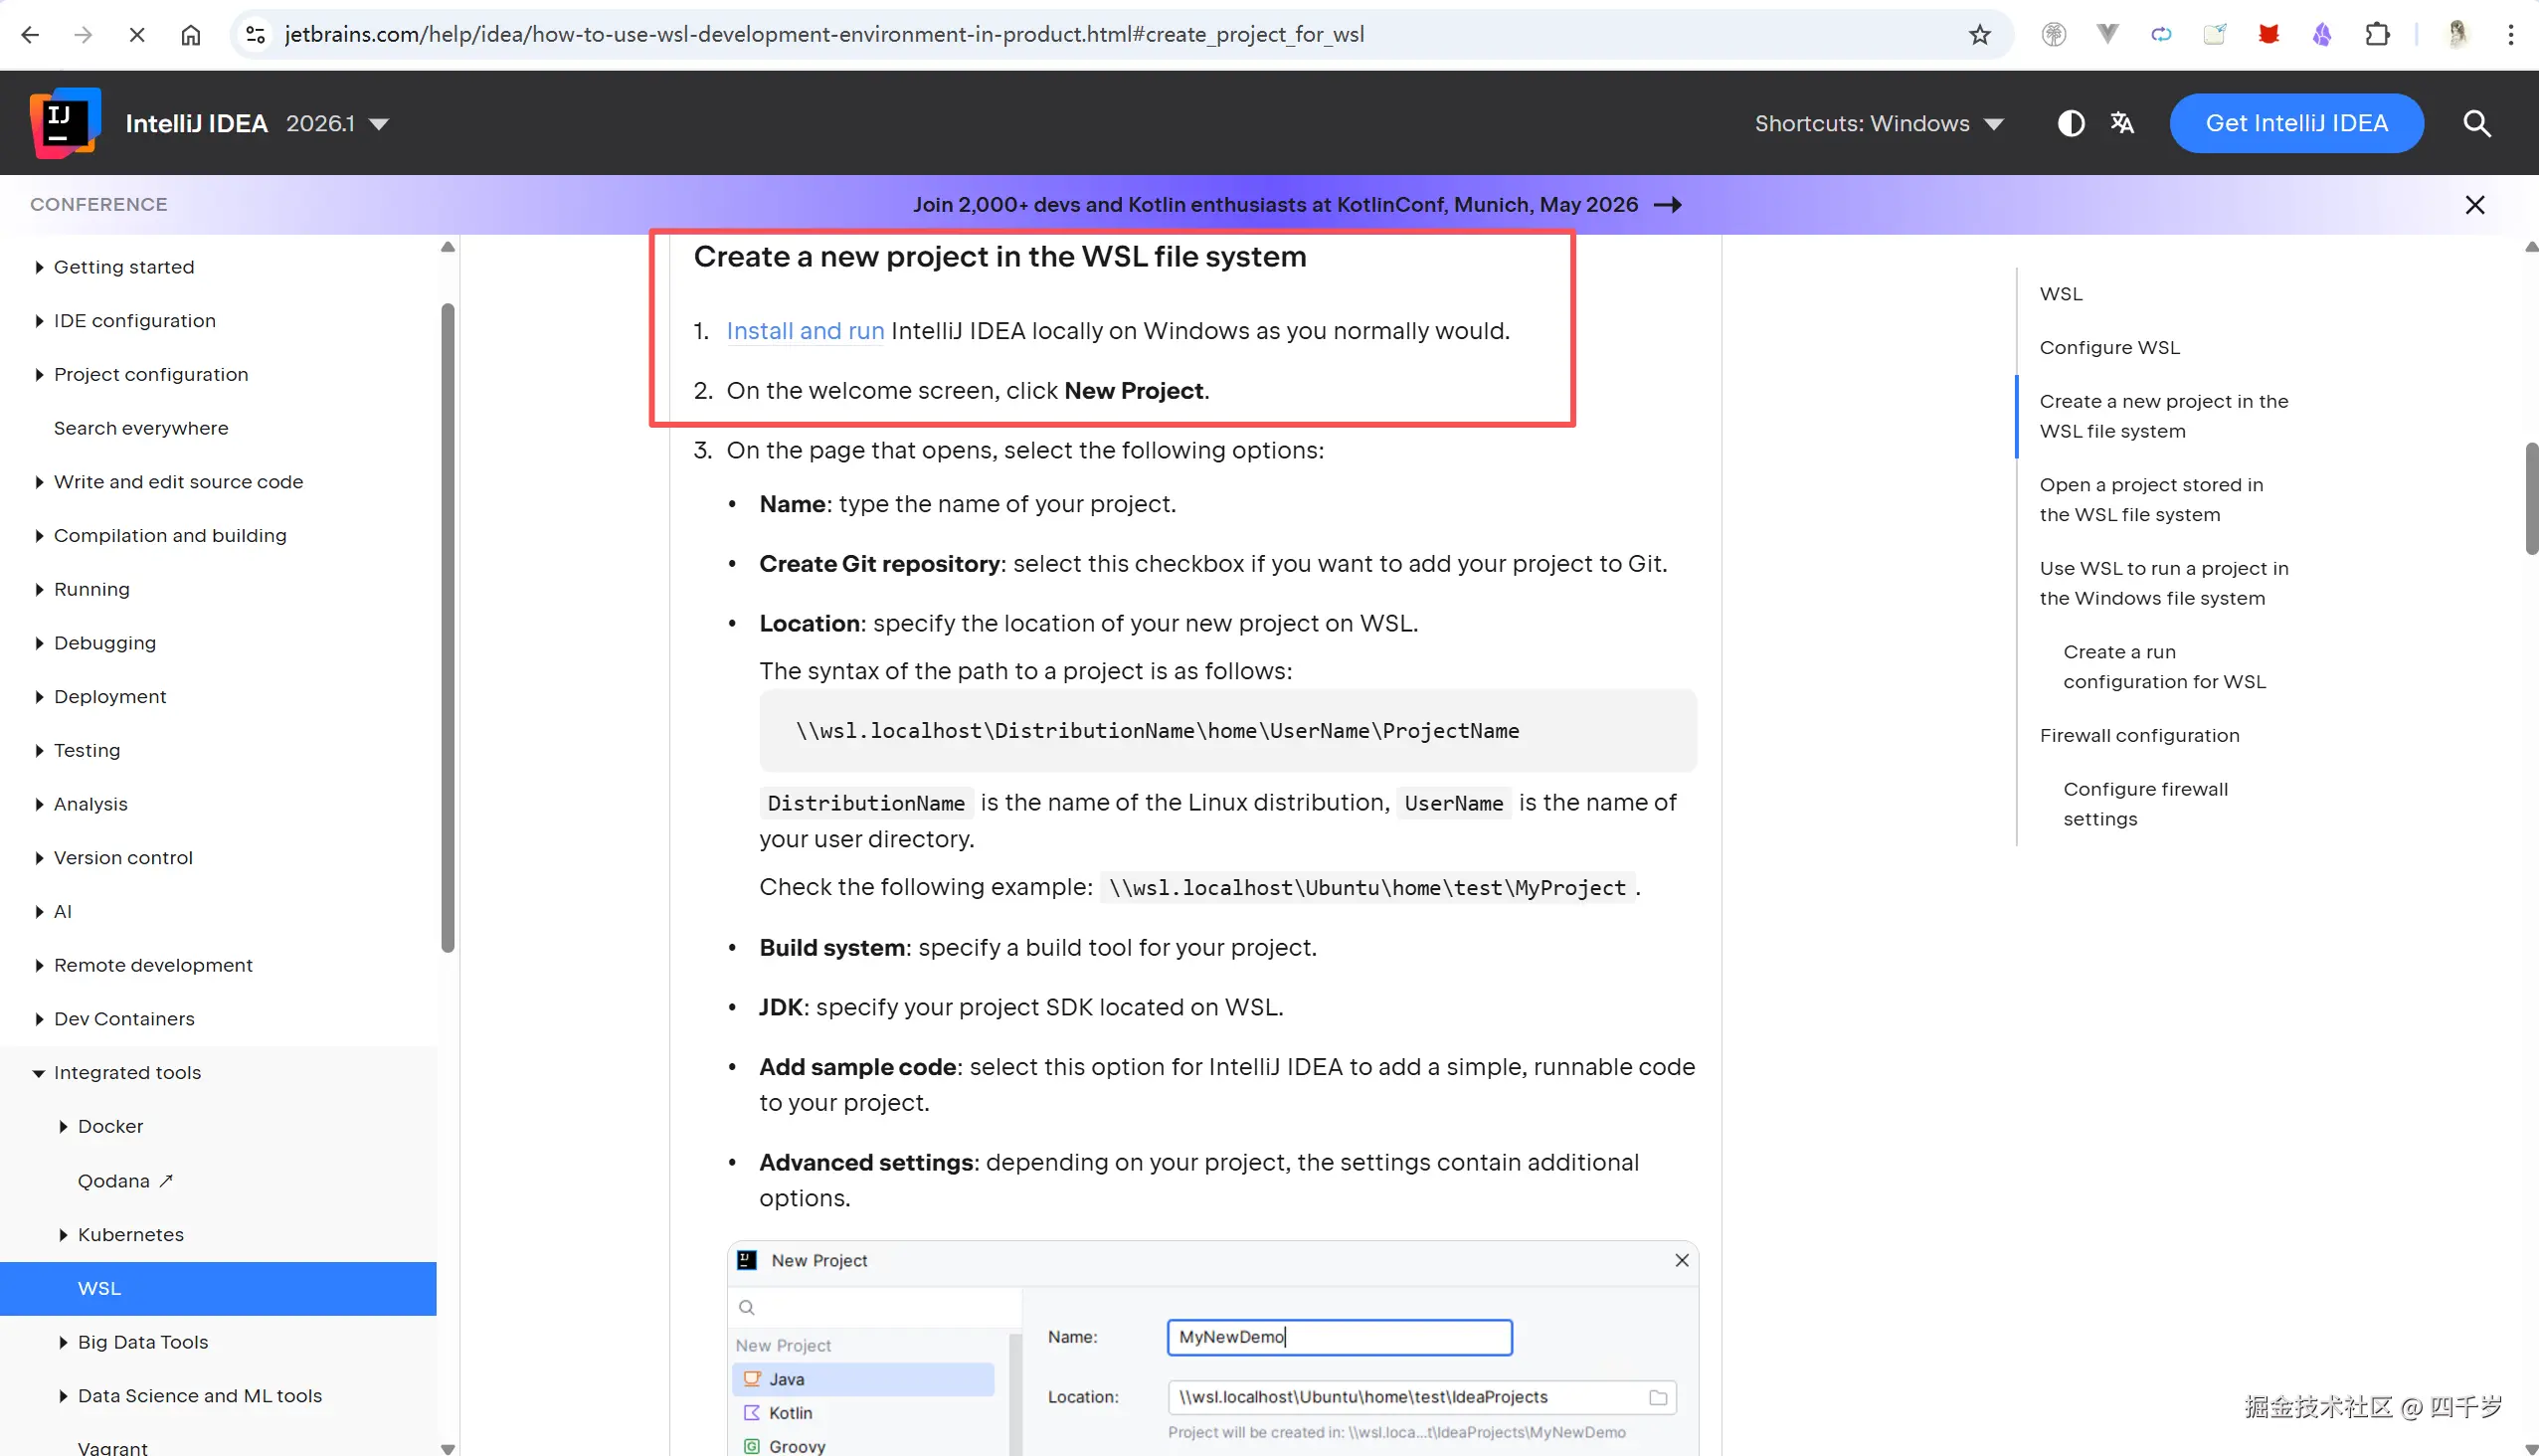Open the browser extensions puzzle icon
The height and width of the screenshot is (1456, 2539).
pyautogui.click(x=2377, y=35)
